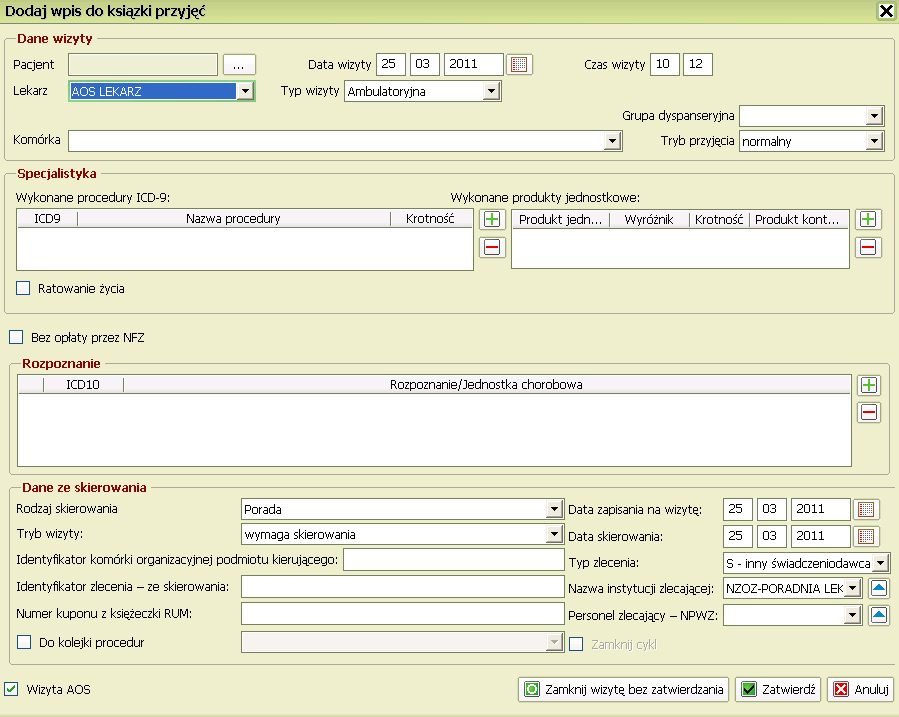Screen dimensions: 899x717
Task: Click Zamknij wizytę bez zatwierdzania button
Action: [x=623, y=689]
